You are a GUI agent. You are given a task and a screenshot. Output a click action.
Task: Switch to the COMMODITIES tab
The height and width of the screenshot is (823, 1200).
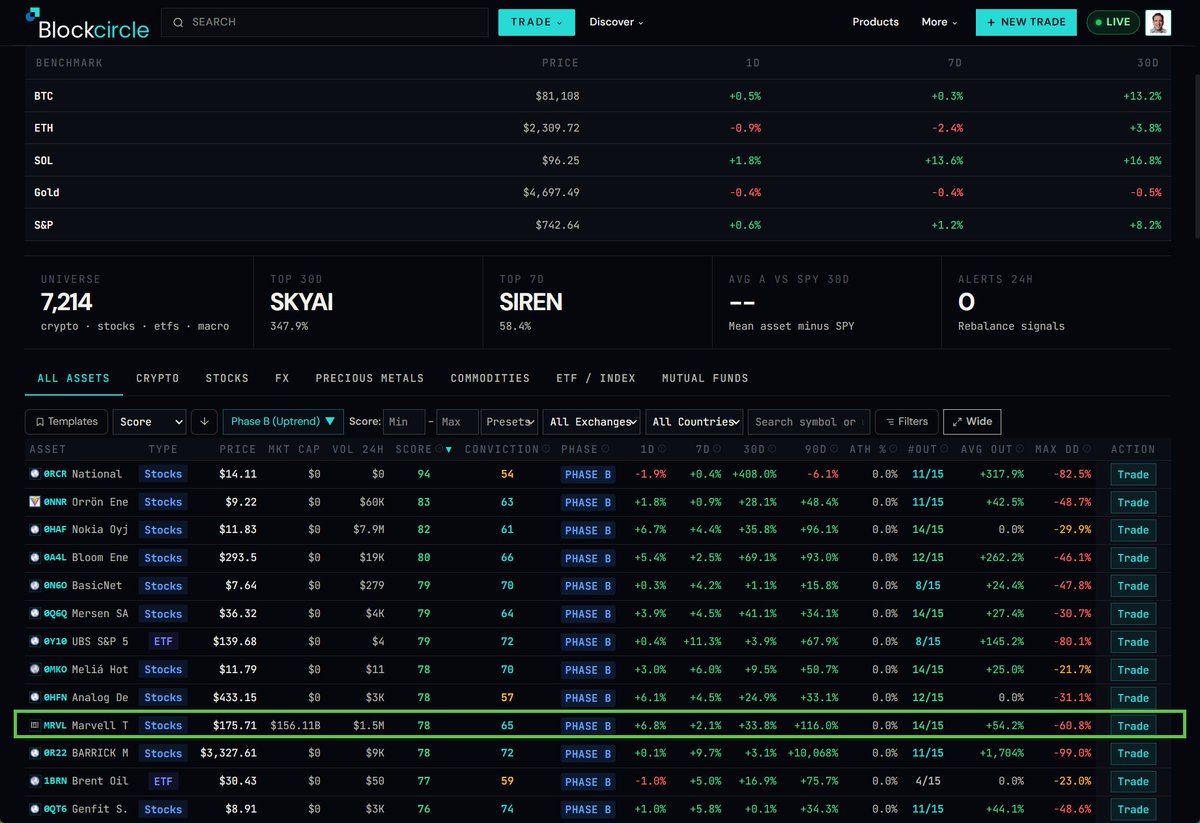(x=490, y=379)
